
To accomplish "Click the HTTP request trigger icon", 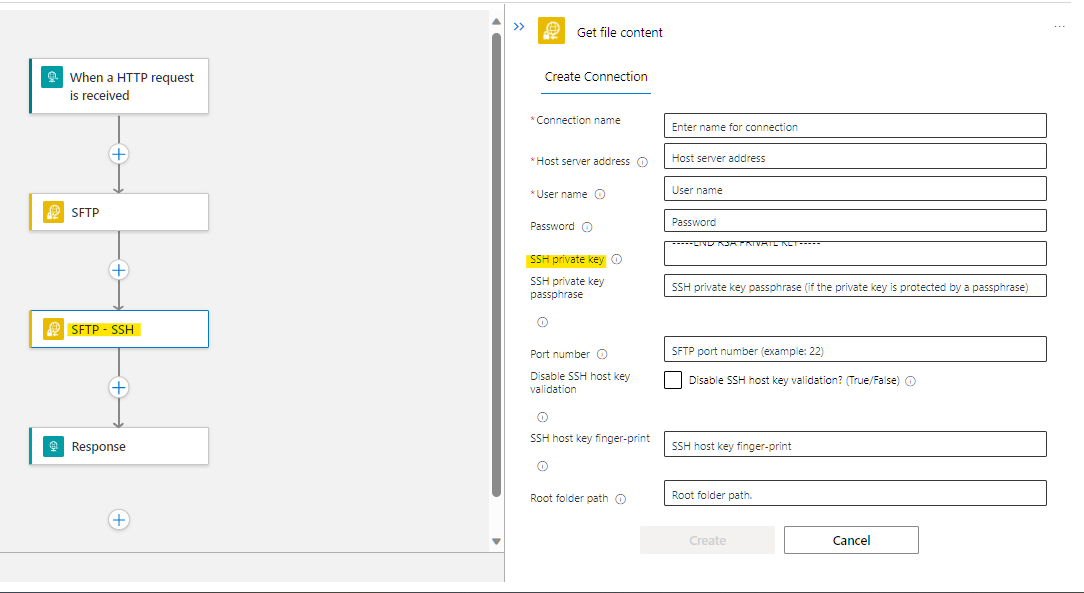I will (51, 76).
